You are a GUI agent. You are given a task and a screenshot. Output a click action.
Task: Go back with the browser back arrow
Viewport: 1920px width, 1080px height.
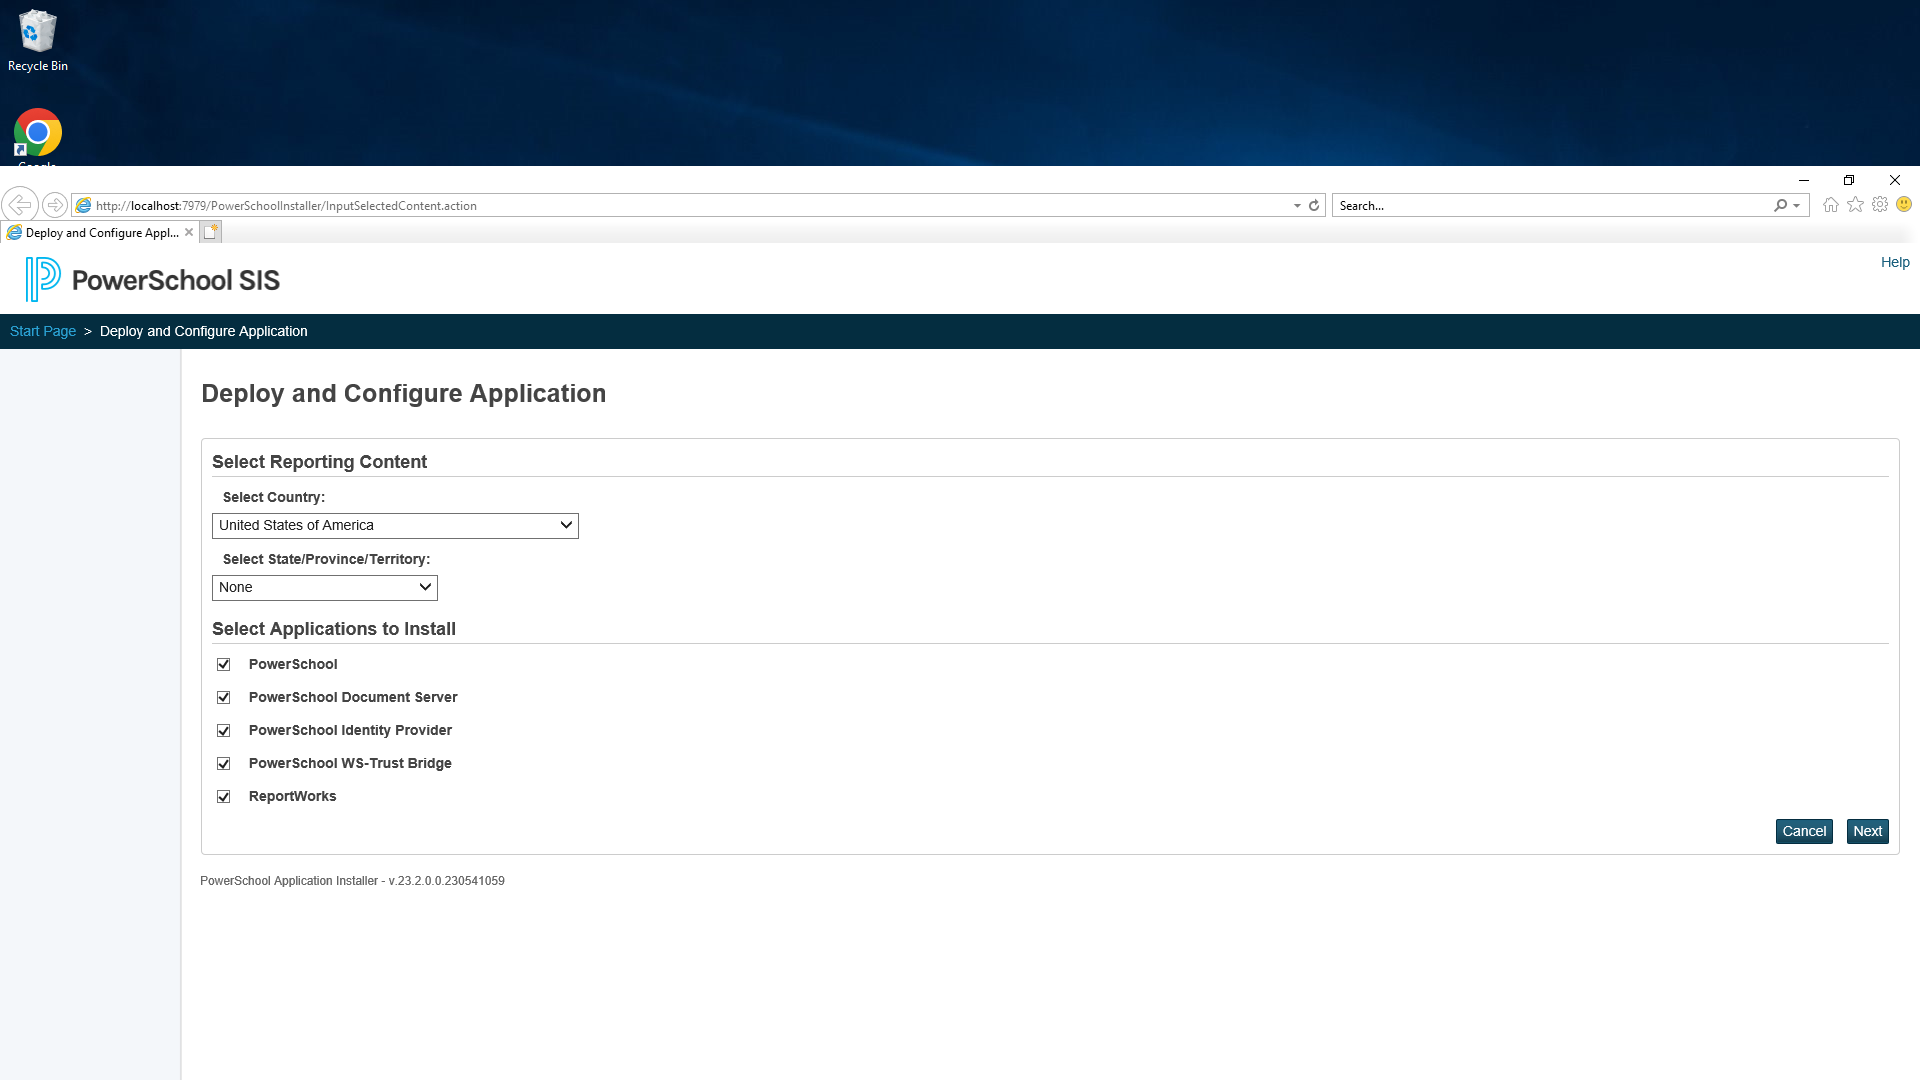pos(20,205)
